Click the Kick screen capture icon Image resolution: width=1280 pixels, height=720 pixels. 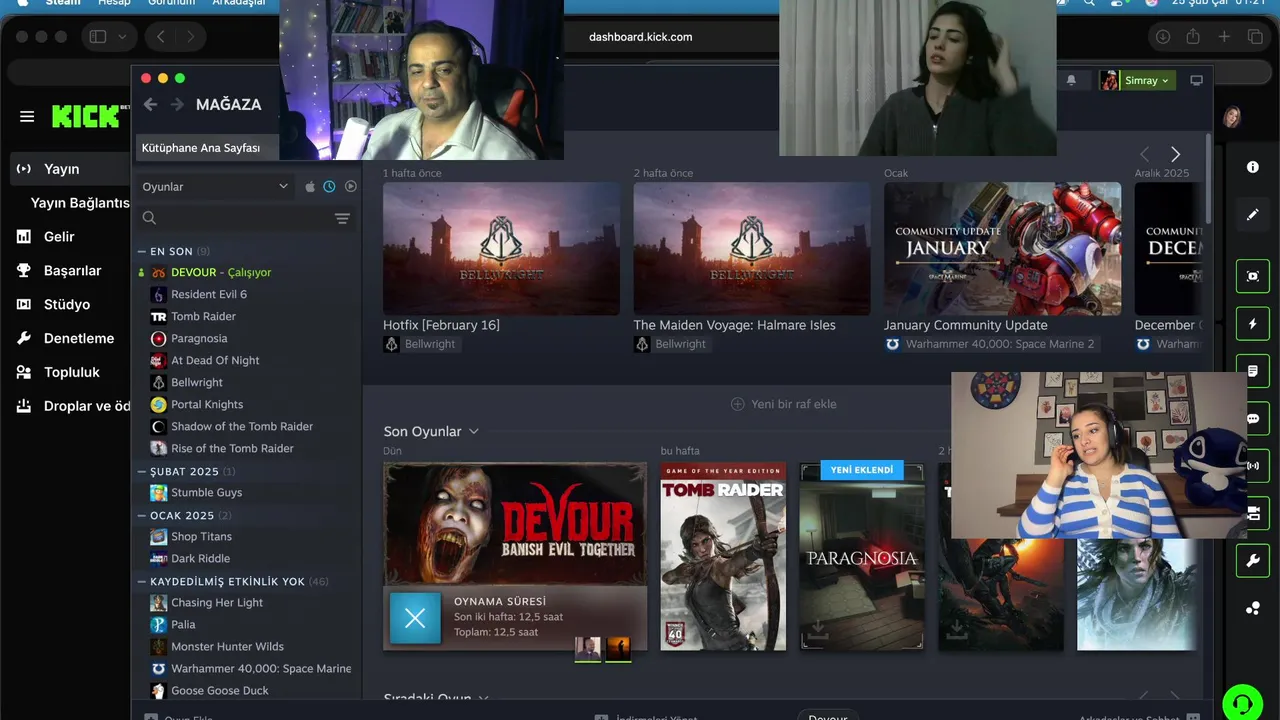pos(1252,276)
